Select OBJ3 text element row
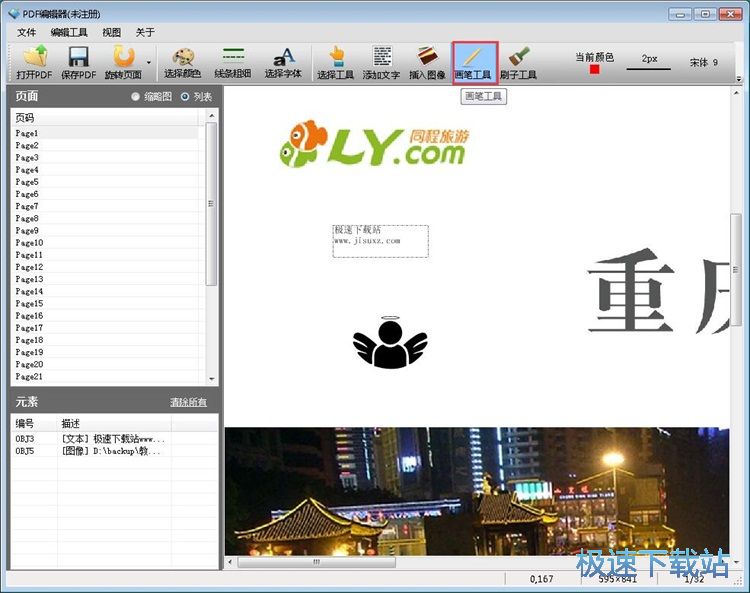 click(114, 439)
